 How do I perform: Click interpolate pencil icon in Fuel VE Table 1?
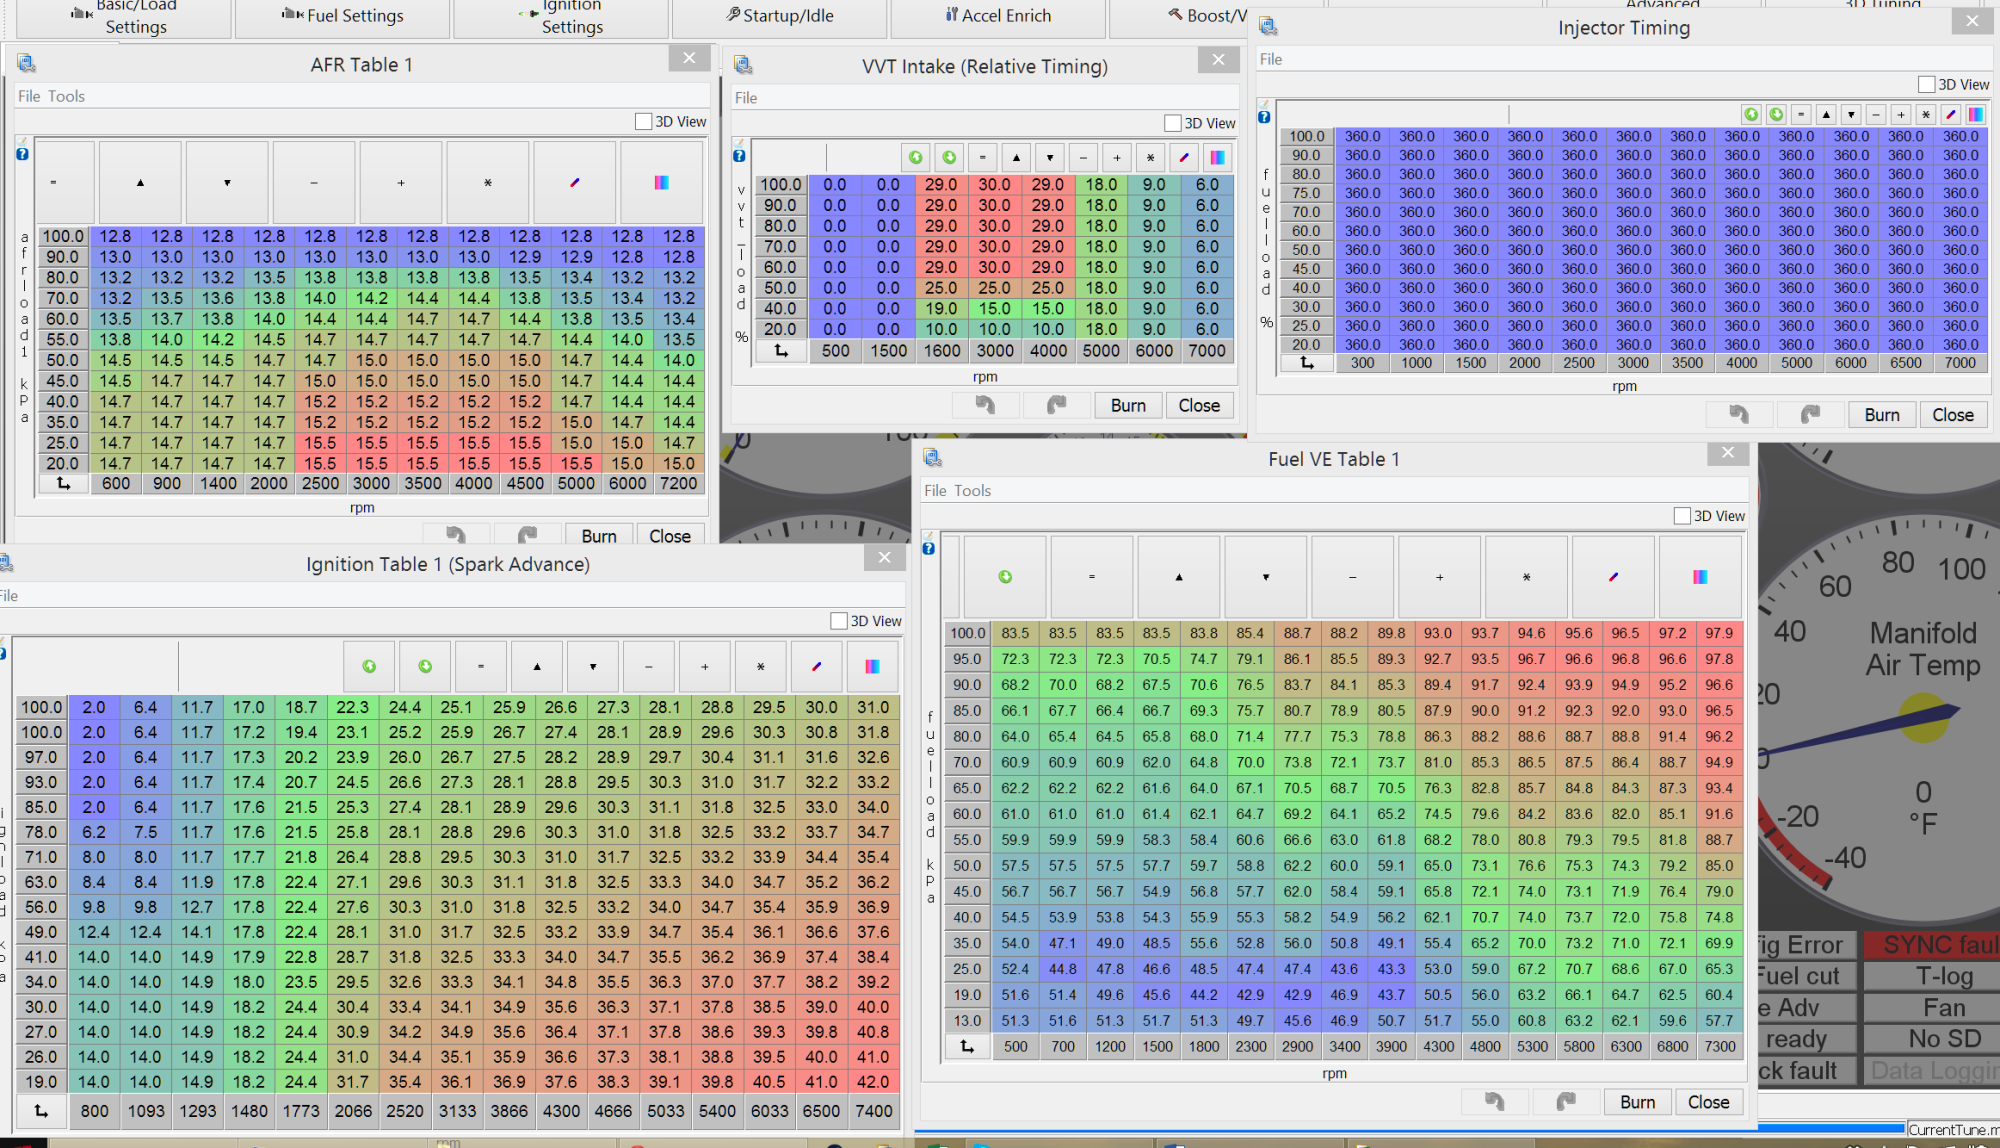[1613, 577]
